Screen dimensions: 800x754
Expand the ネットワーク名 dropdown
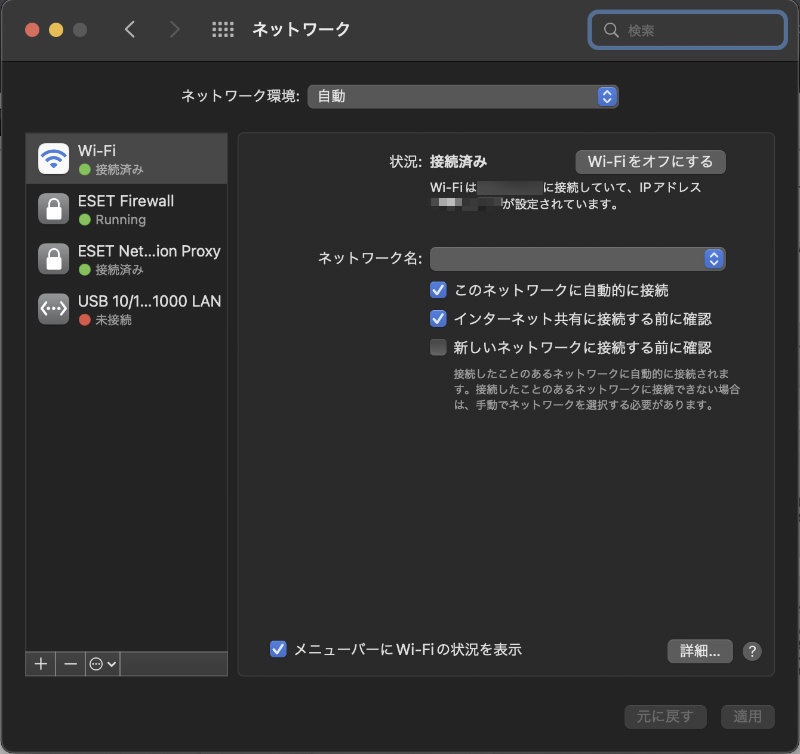coord(577,259)
